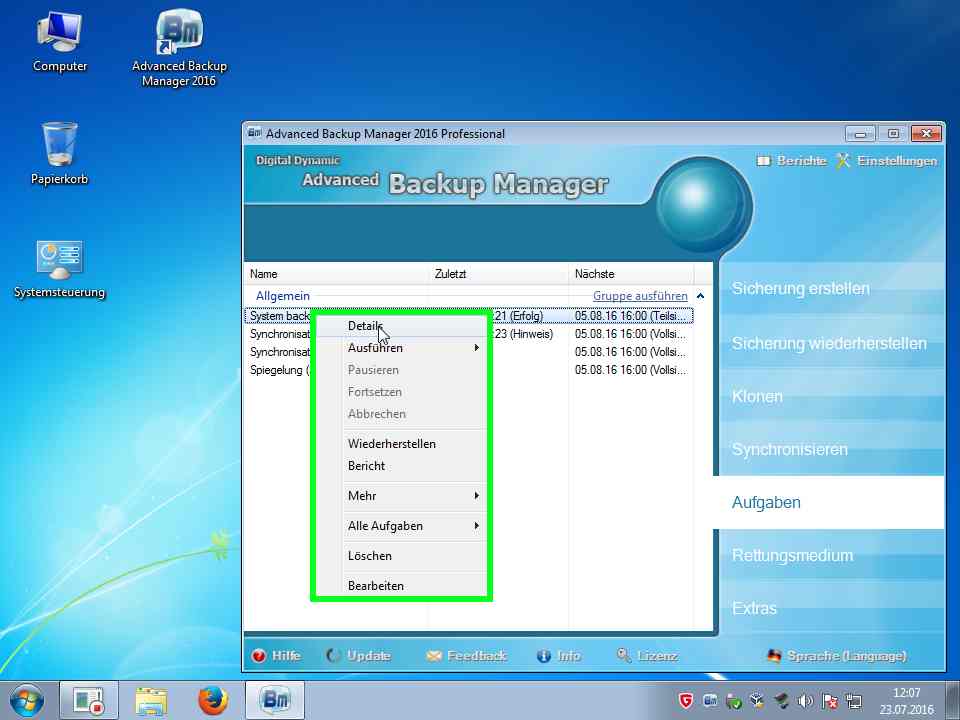The width and height of the screenshot is (960, 720).
Task: Click the first pinned taskbar program icon
Action: click(89, 700)
